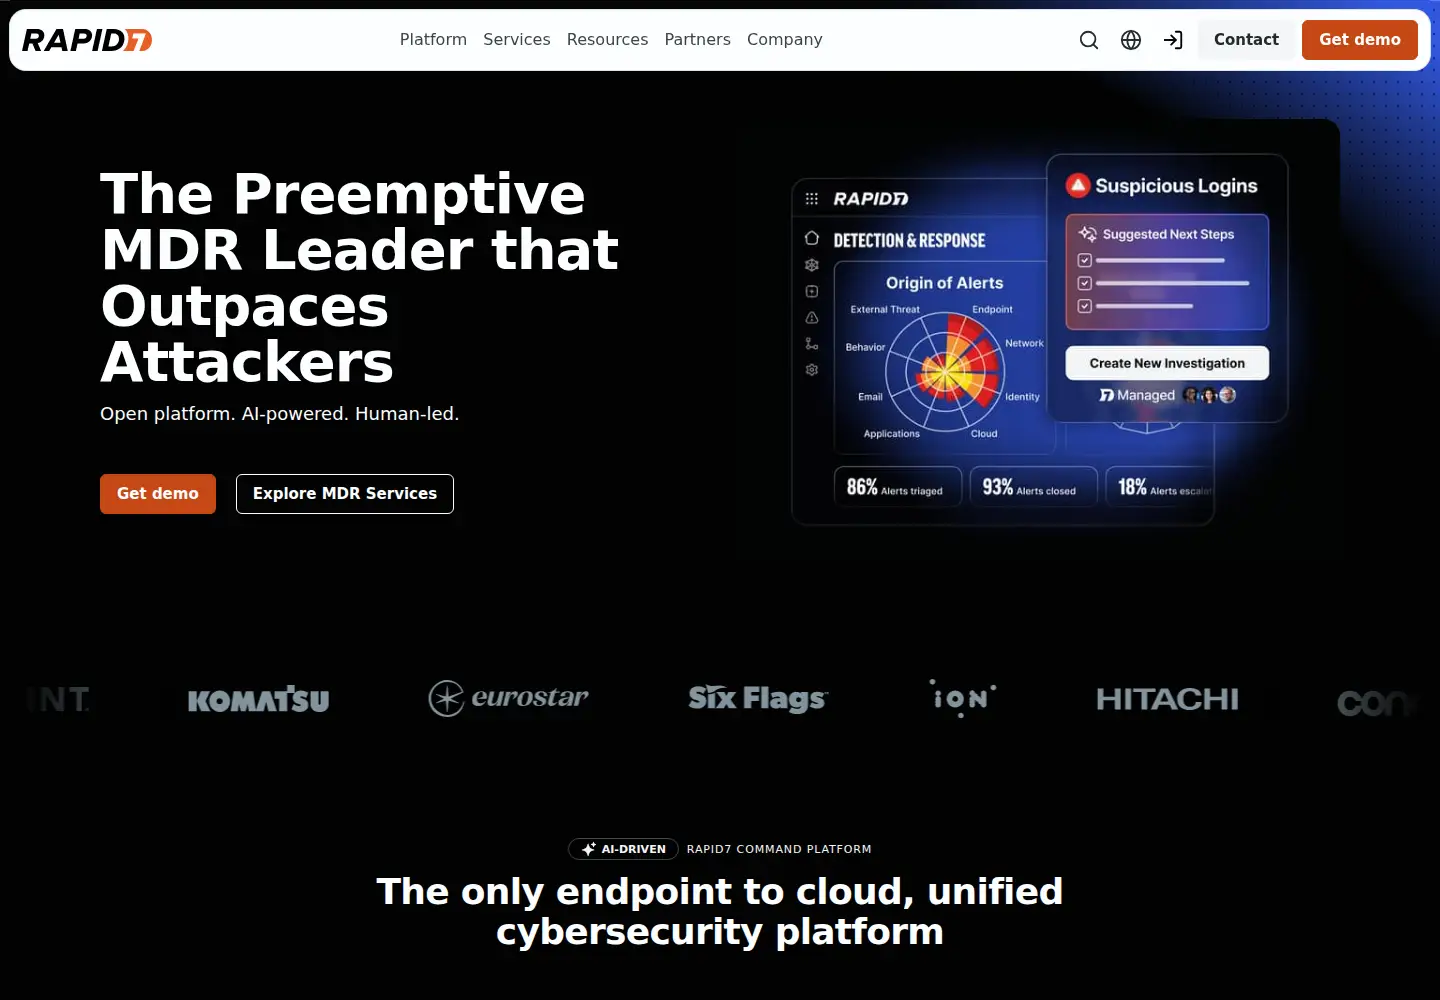Screen dimensions: 1440x1000
Task: Open the Platform menu
Action: 433,40
